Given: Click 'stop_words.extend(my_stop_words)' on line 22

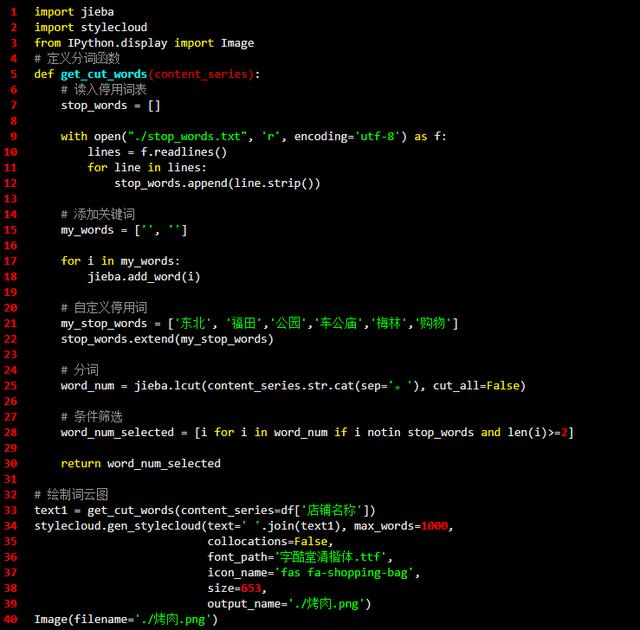Looking at the screenshot, I should coord(167,339).
